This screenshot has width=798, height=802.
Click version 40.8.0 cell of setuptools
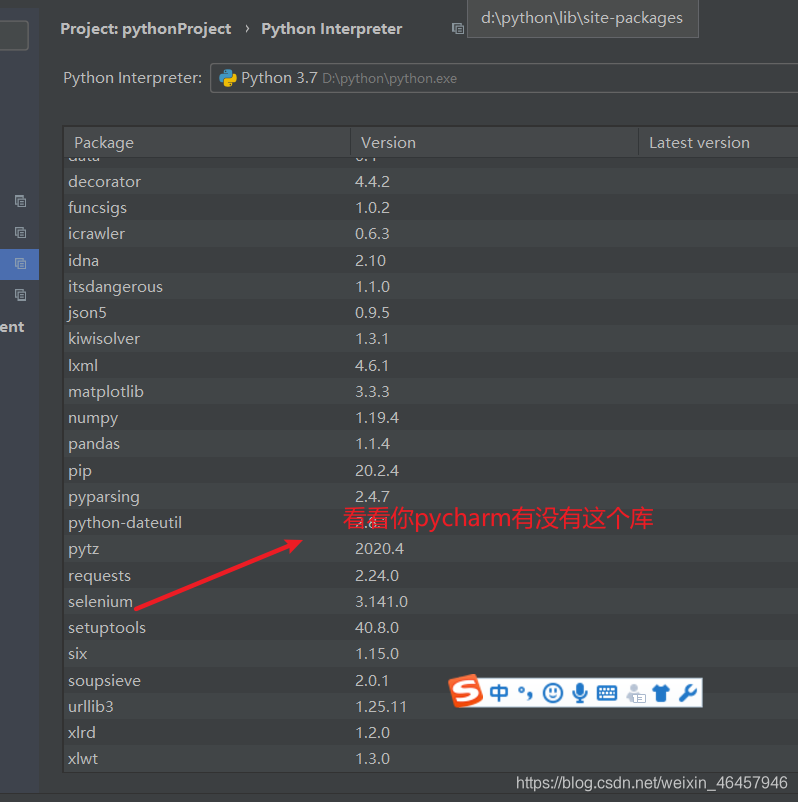coord(376,628)
